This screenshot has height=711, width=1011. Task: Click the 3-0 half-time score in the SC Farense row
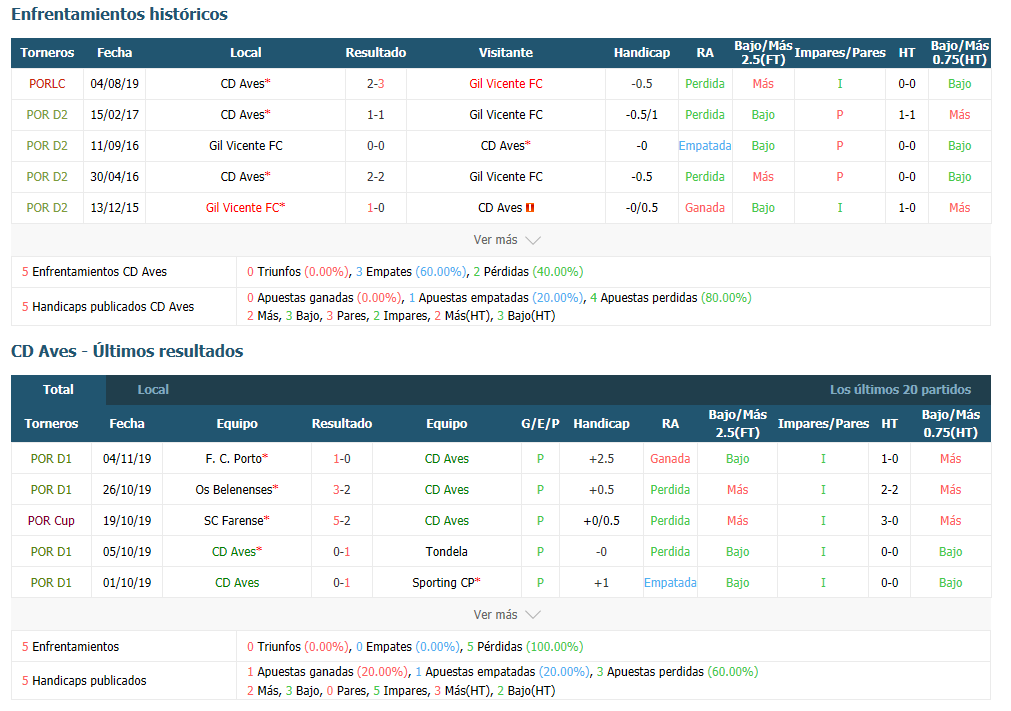click(x=889, y=521)
